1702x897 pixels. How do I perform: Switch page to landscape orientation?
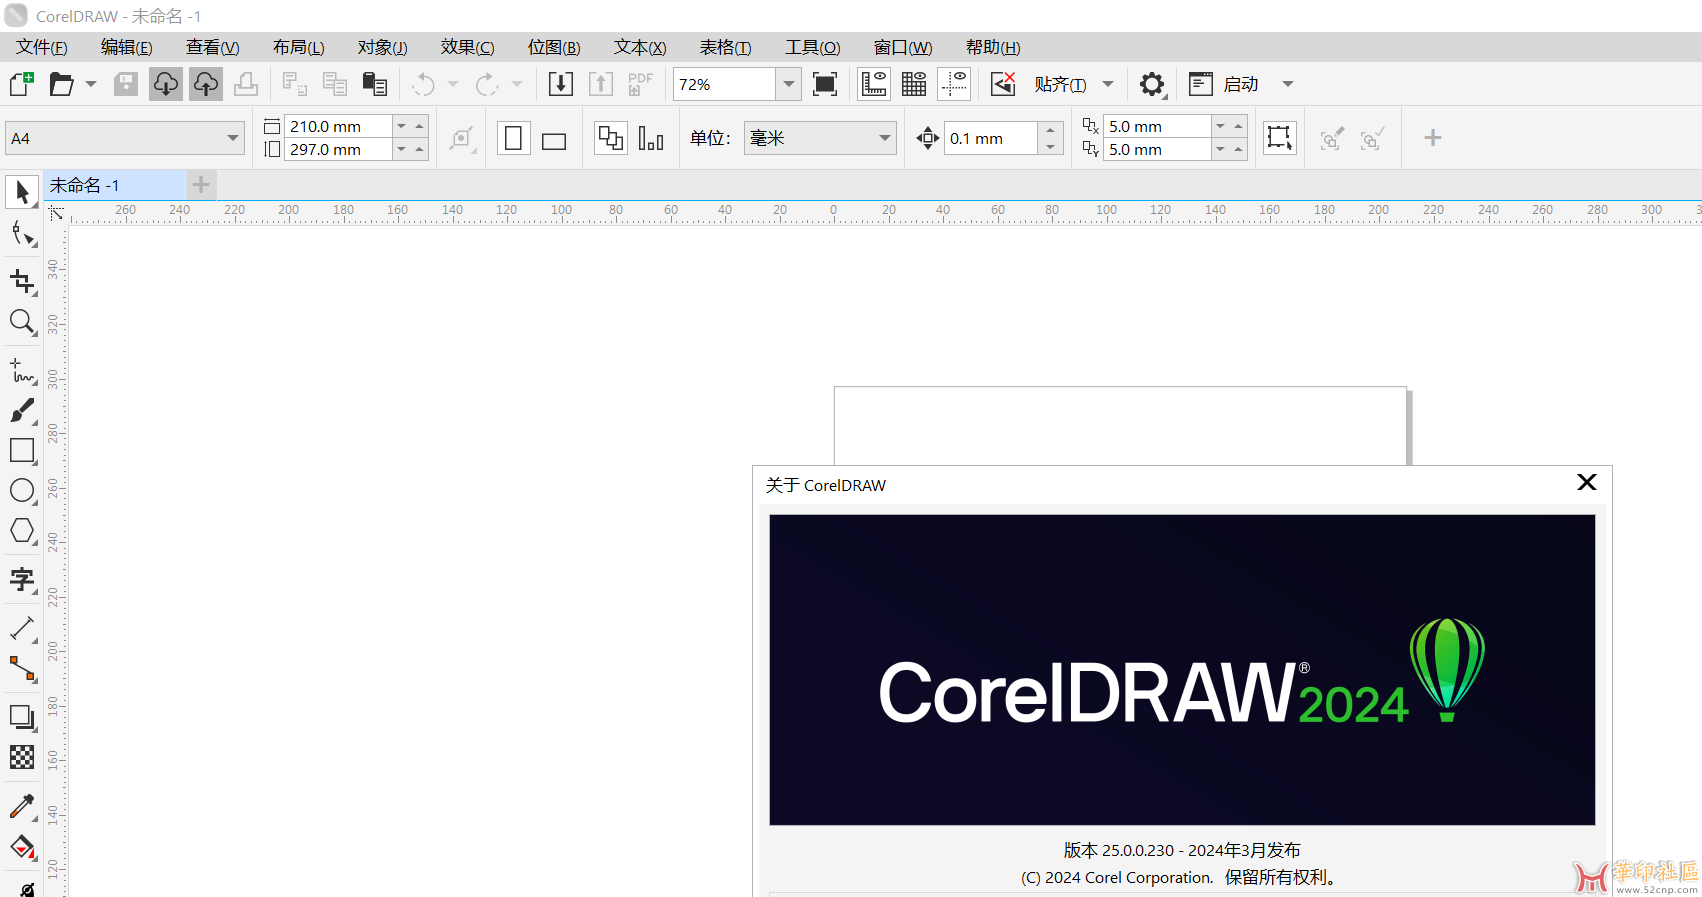(554, 140)
